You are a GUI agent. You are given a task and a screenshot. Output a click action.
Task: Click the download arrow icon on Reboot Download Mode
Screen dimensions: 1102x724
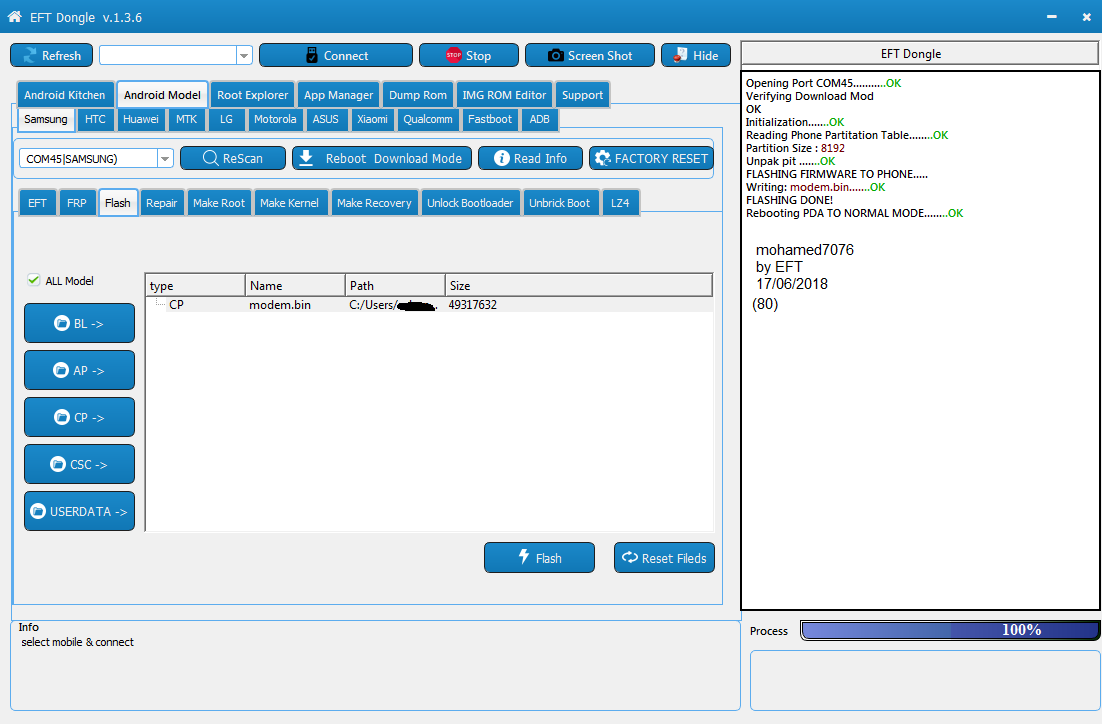coord(306,158)
